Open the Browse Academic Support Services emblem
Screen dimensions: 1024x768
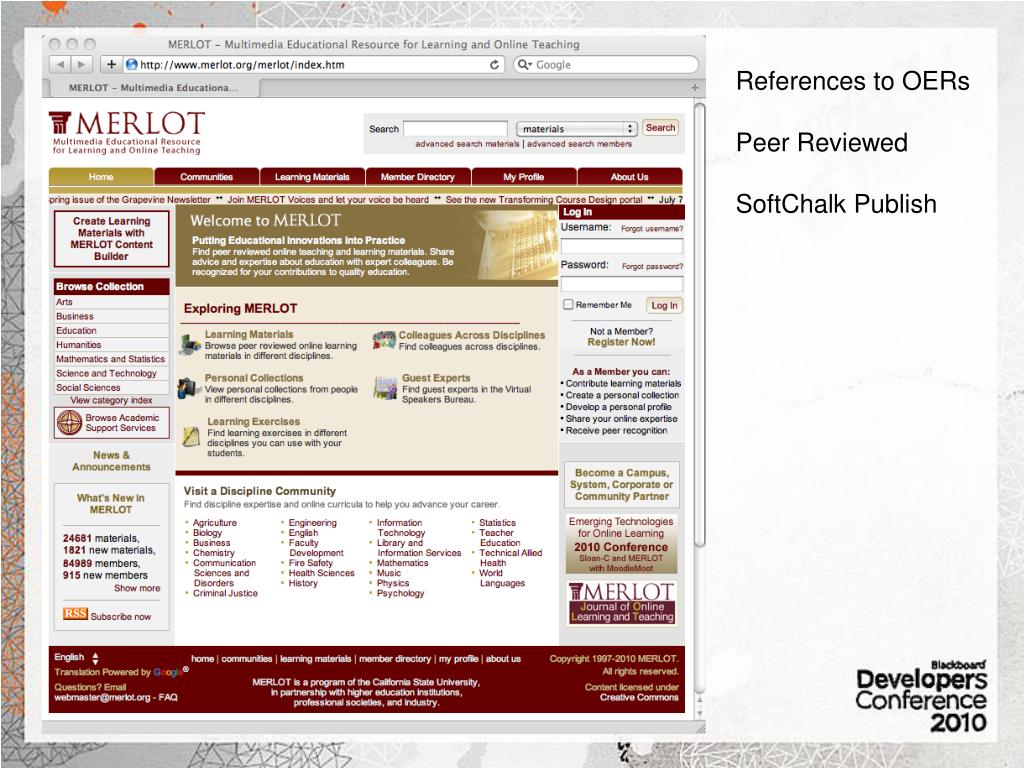[69, 423]
